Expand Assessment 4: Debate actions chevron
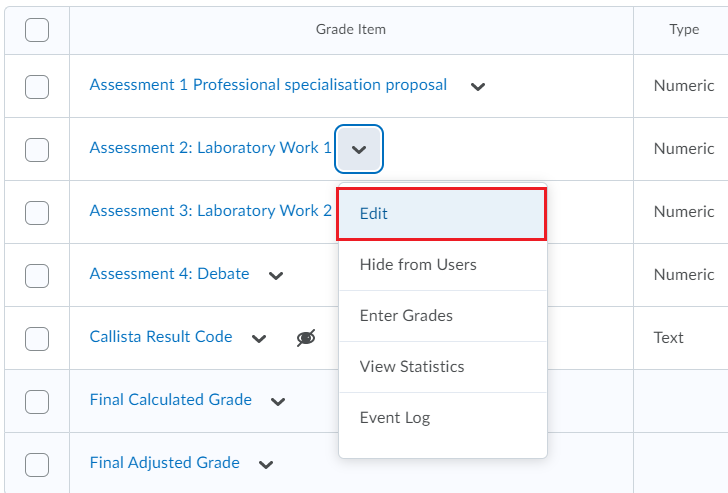The width and height of the screenshot is (728, 493). [x=276, y=275]
